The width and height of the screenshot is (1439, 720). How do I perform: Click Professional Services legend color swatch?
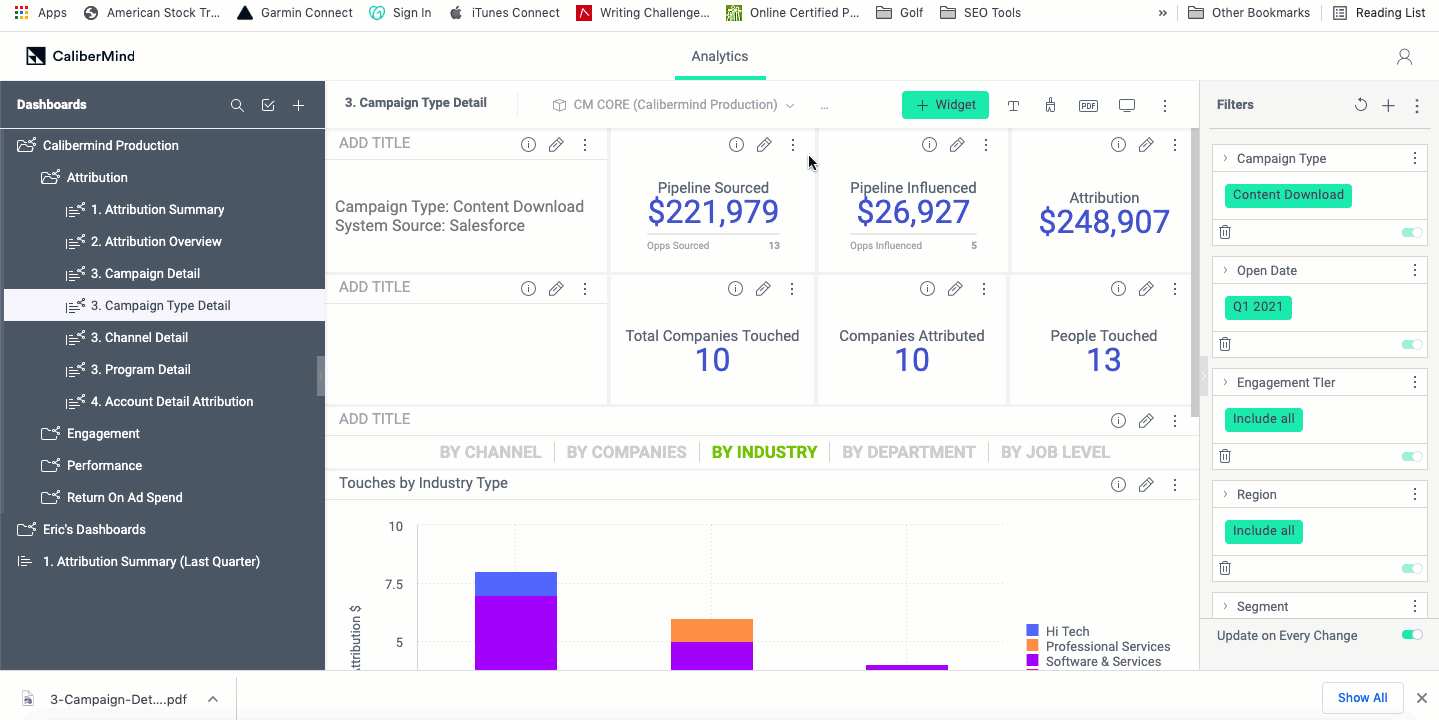click(x=1032, y=646)
